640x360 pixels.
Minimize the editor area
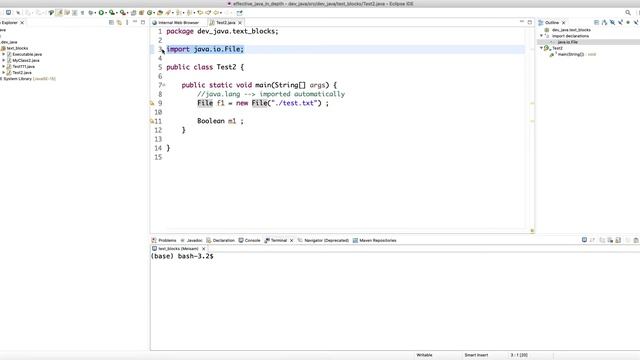(x=522, y=22)
